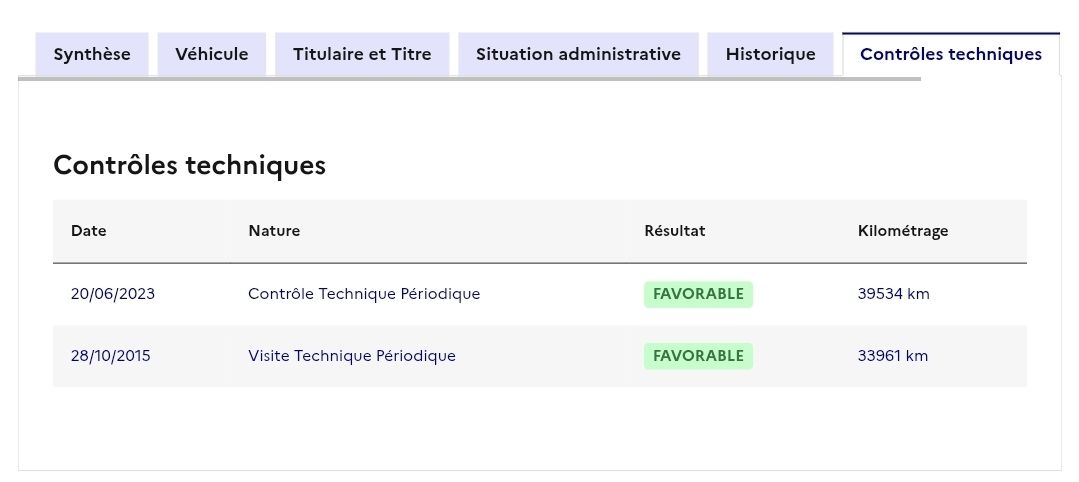Select the 28/10/2015 date cell
1079x482 pixels.
coord(110,356)
